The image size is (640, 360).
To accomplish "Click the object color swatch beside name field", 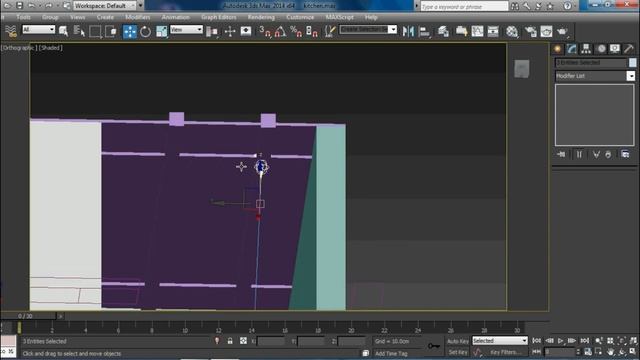I will [x=632, y=62].
